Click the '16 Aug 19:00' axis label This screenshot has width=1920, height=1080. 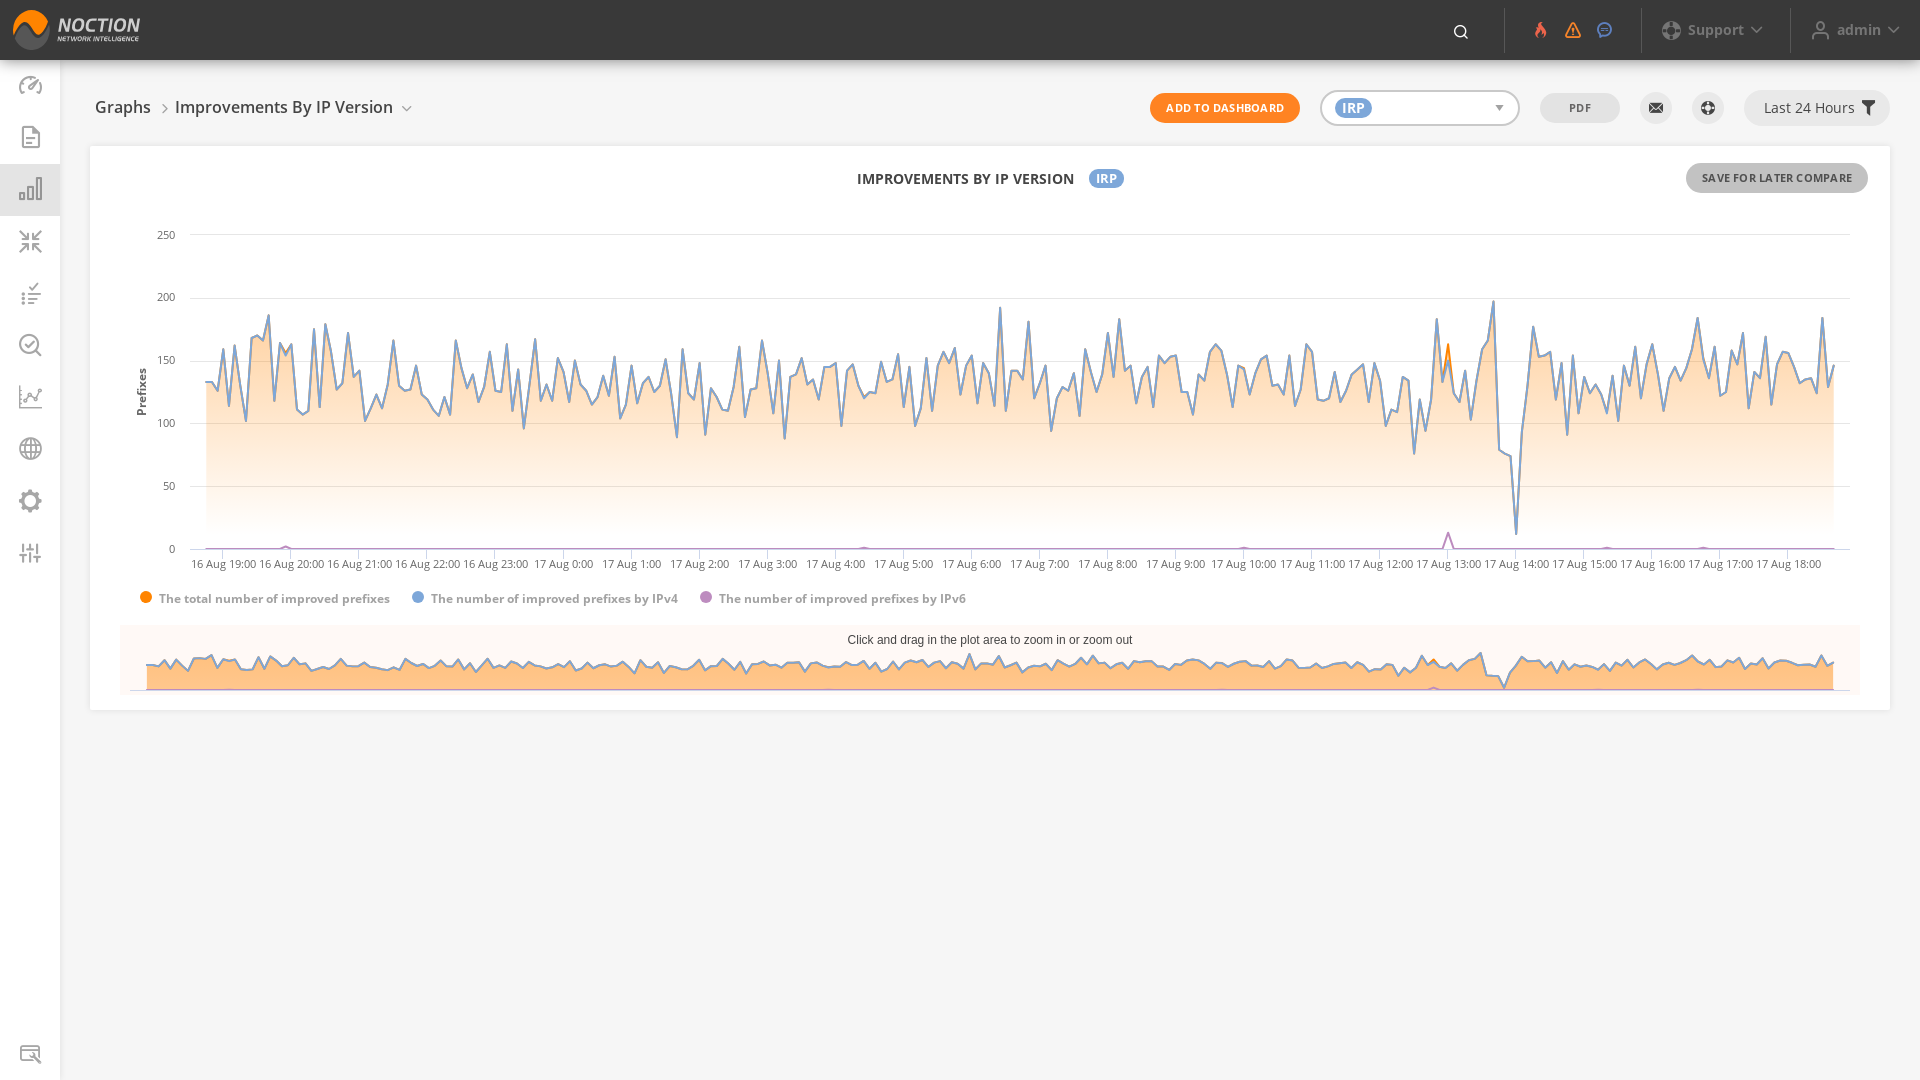(224, 564)
